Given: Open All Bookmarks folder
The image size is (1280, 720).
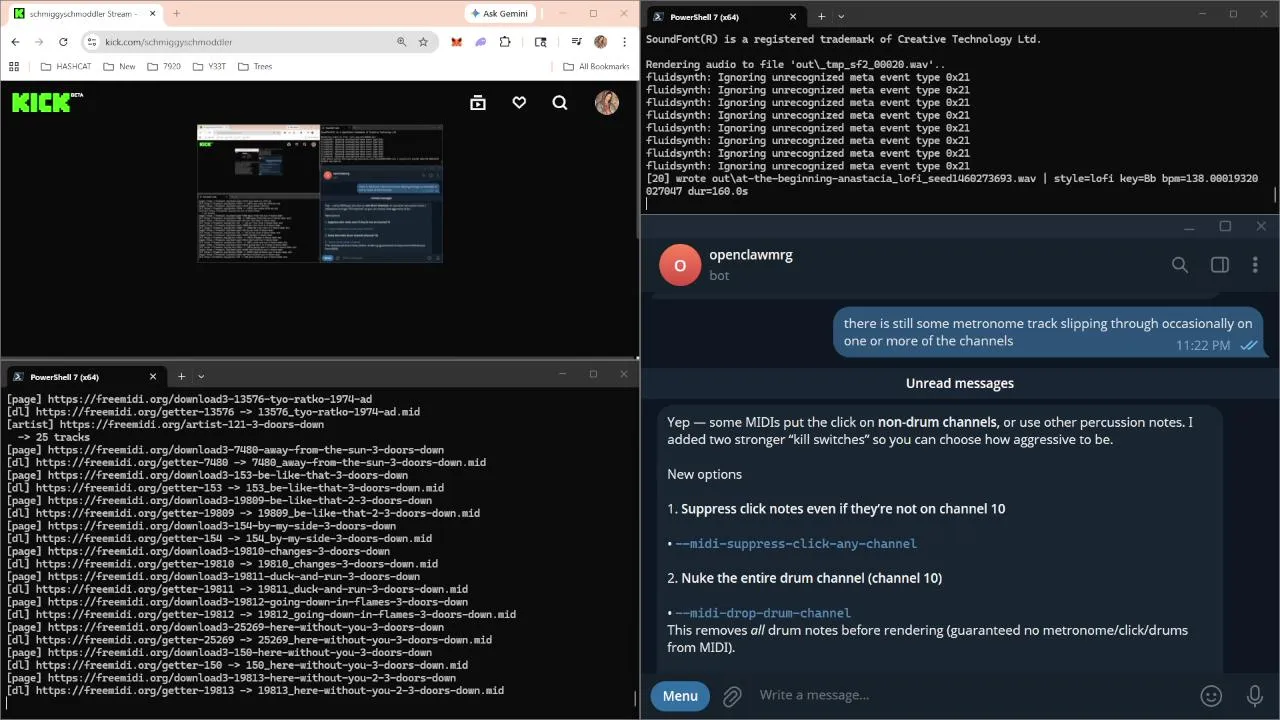Looking at the screenshot, I should coord(596,66).
